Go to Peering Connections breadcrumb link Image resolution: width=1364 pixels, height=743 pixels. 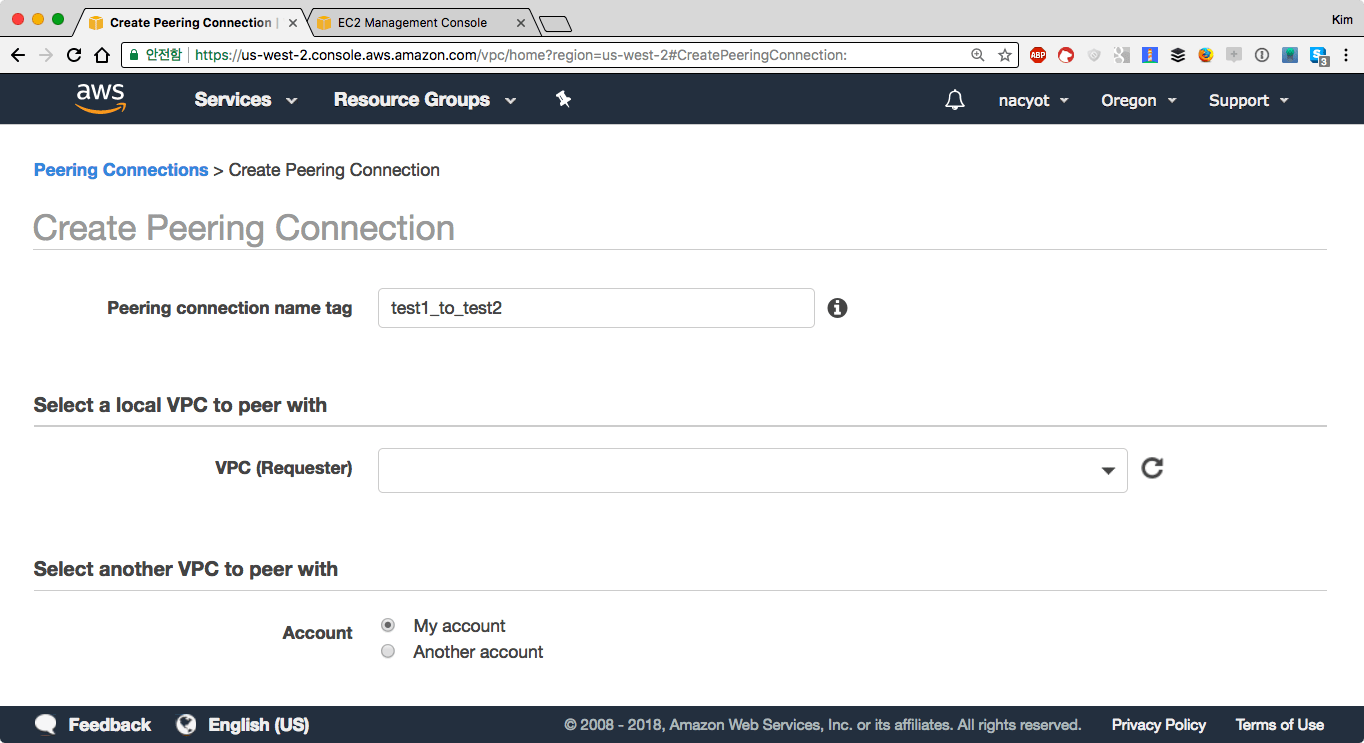click(x=121, y=170)
